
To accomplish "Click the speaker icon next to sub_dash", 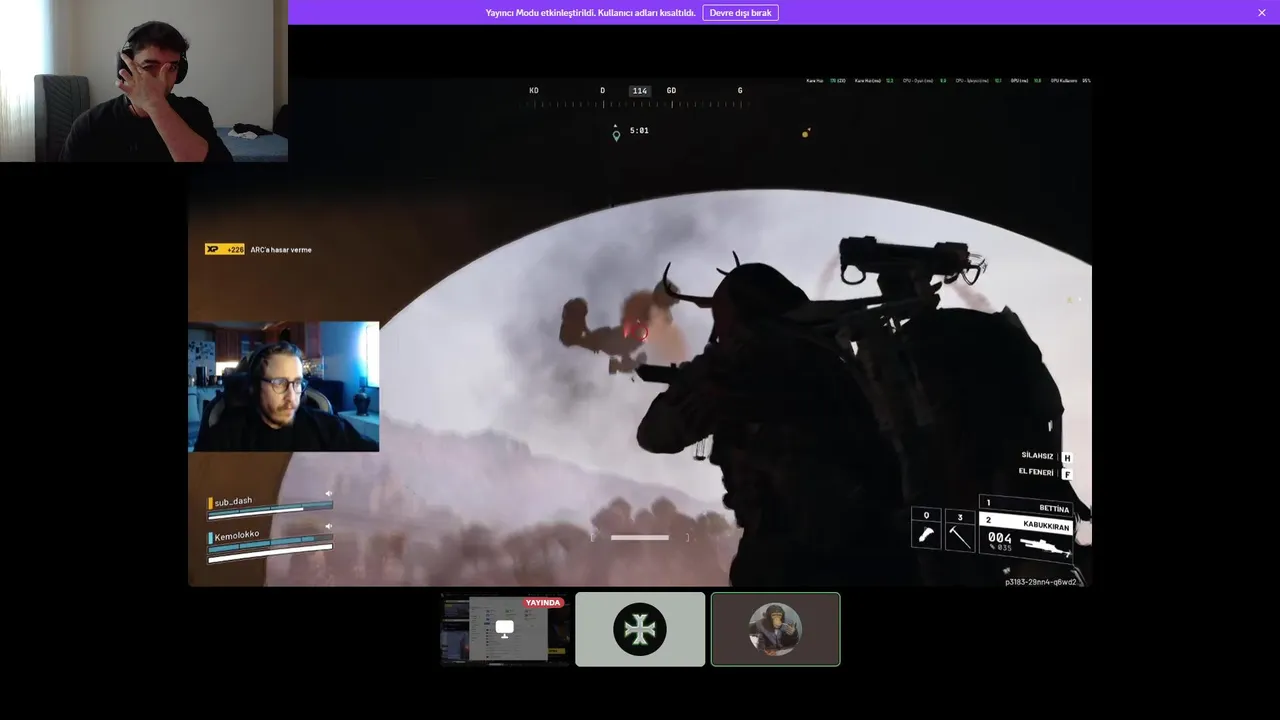I will pyautogui.click(x=328, y=493).
